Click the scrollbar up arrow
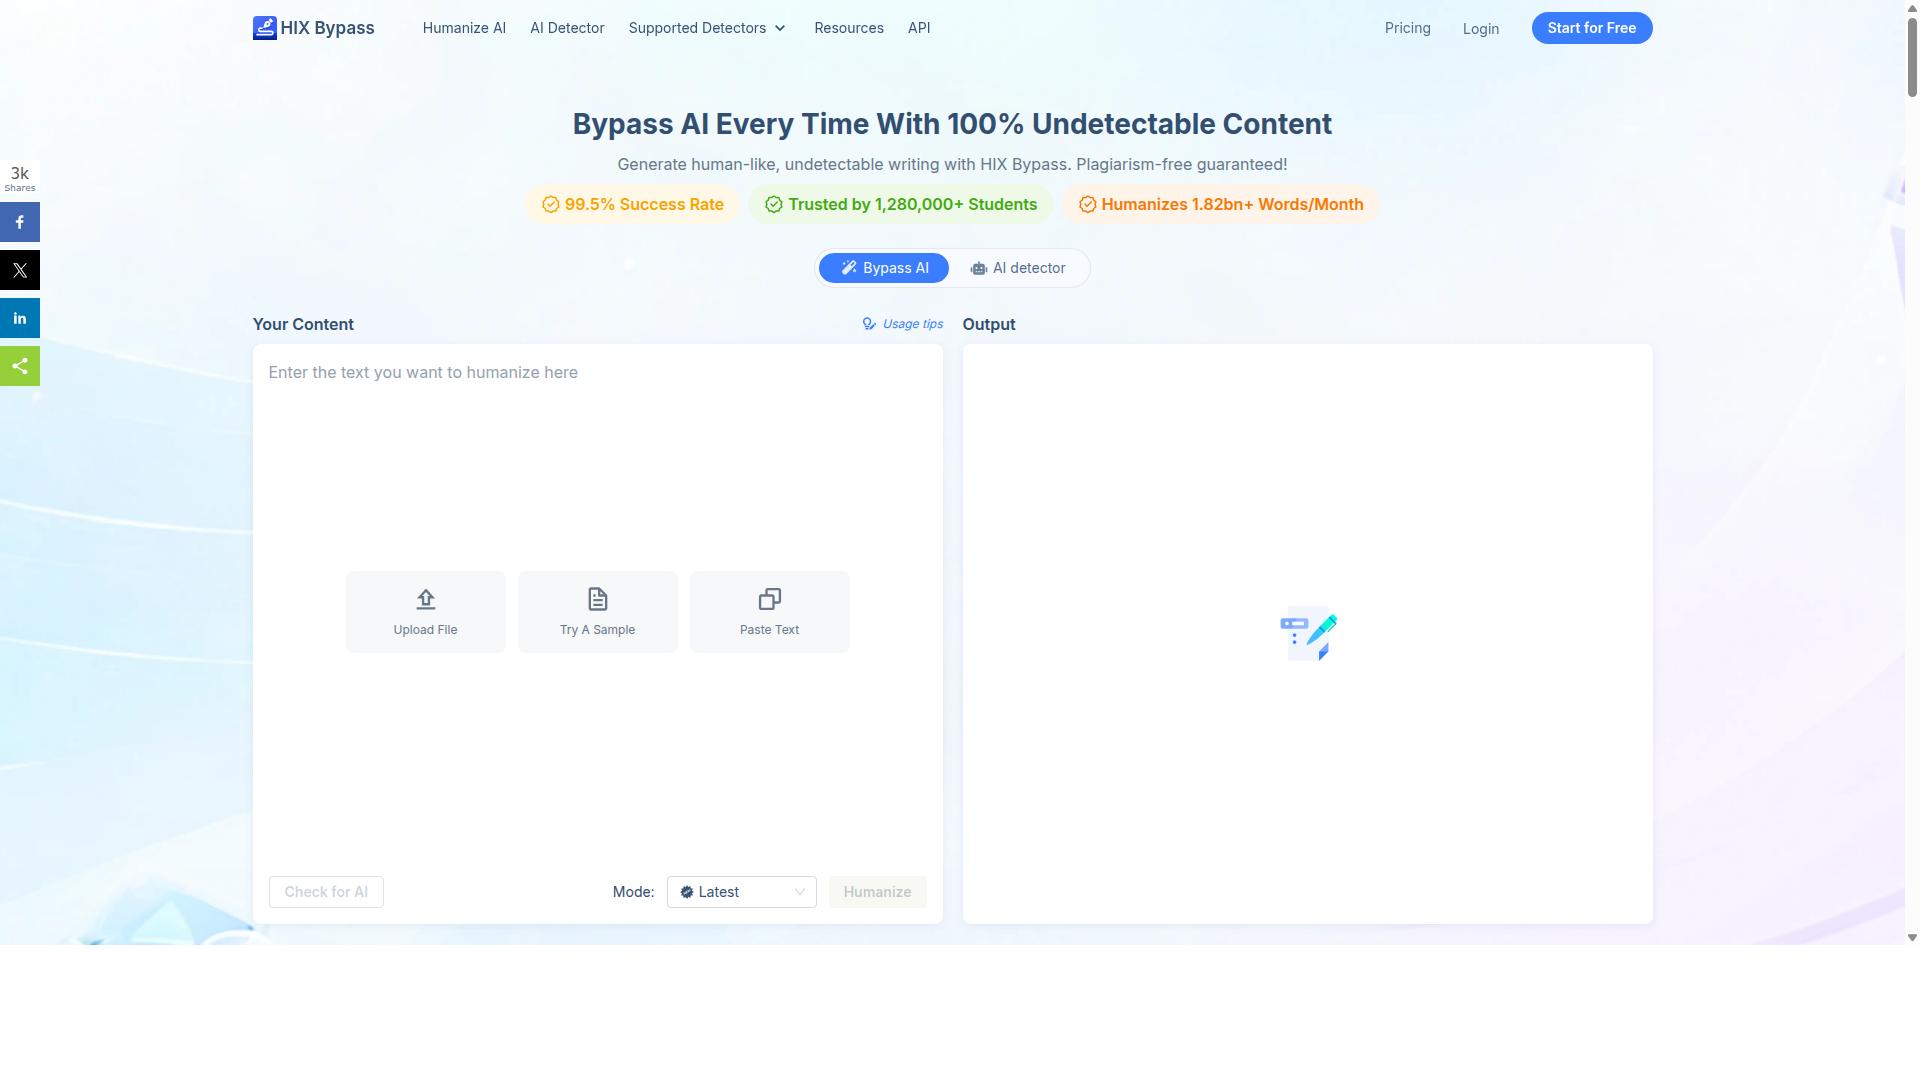Viewport: 1920px width, 1080px height. pos(1912,6)
